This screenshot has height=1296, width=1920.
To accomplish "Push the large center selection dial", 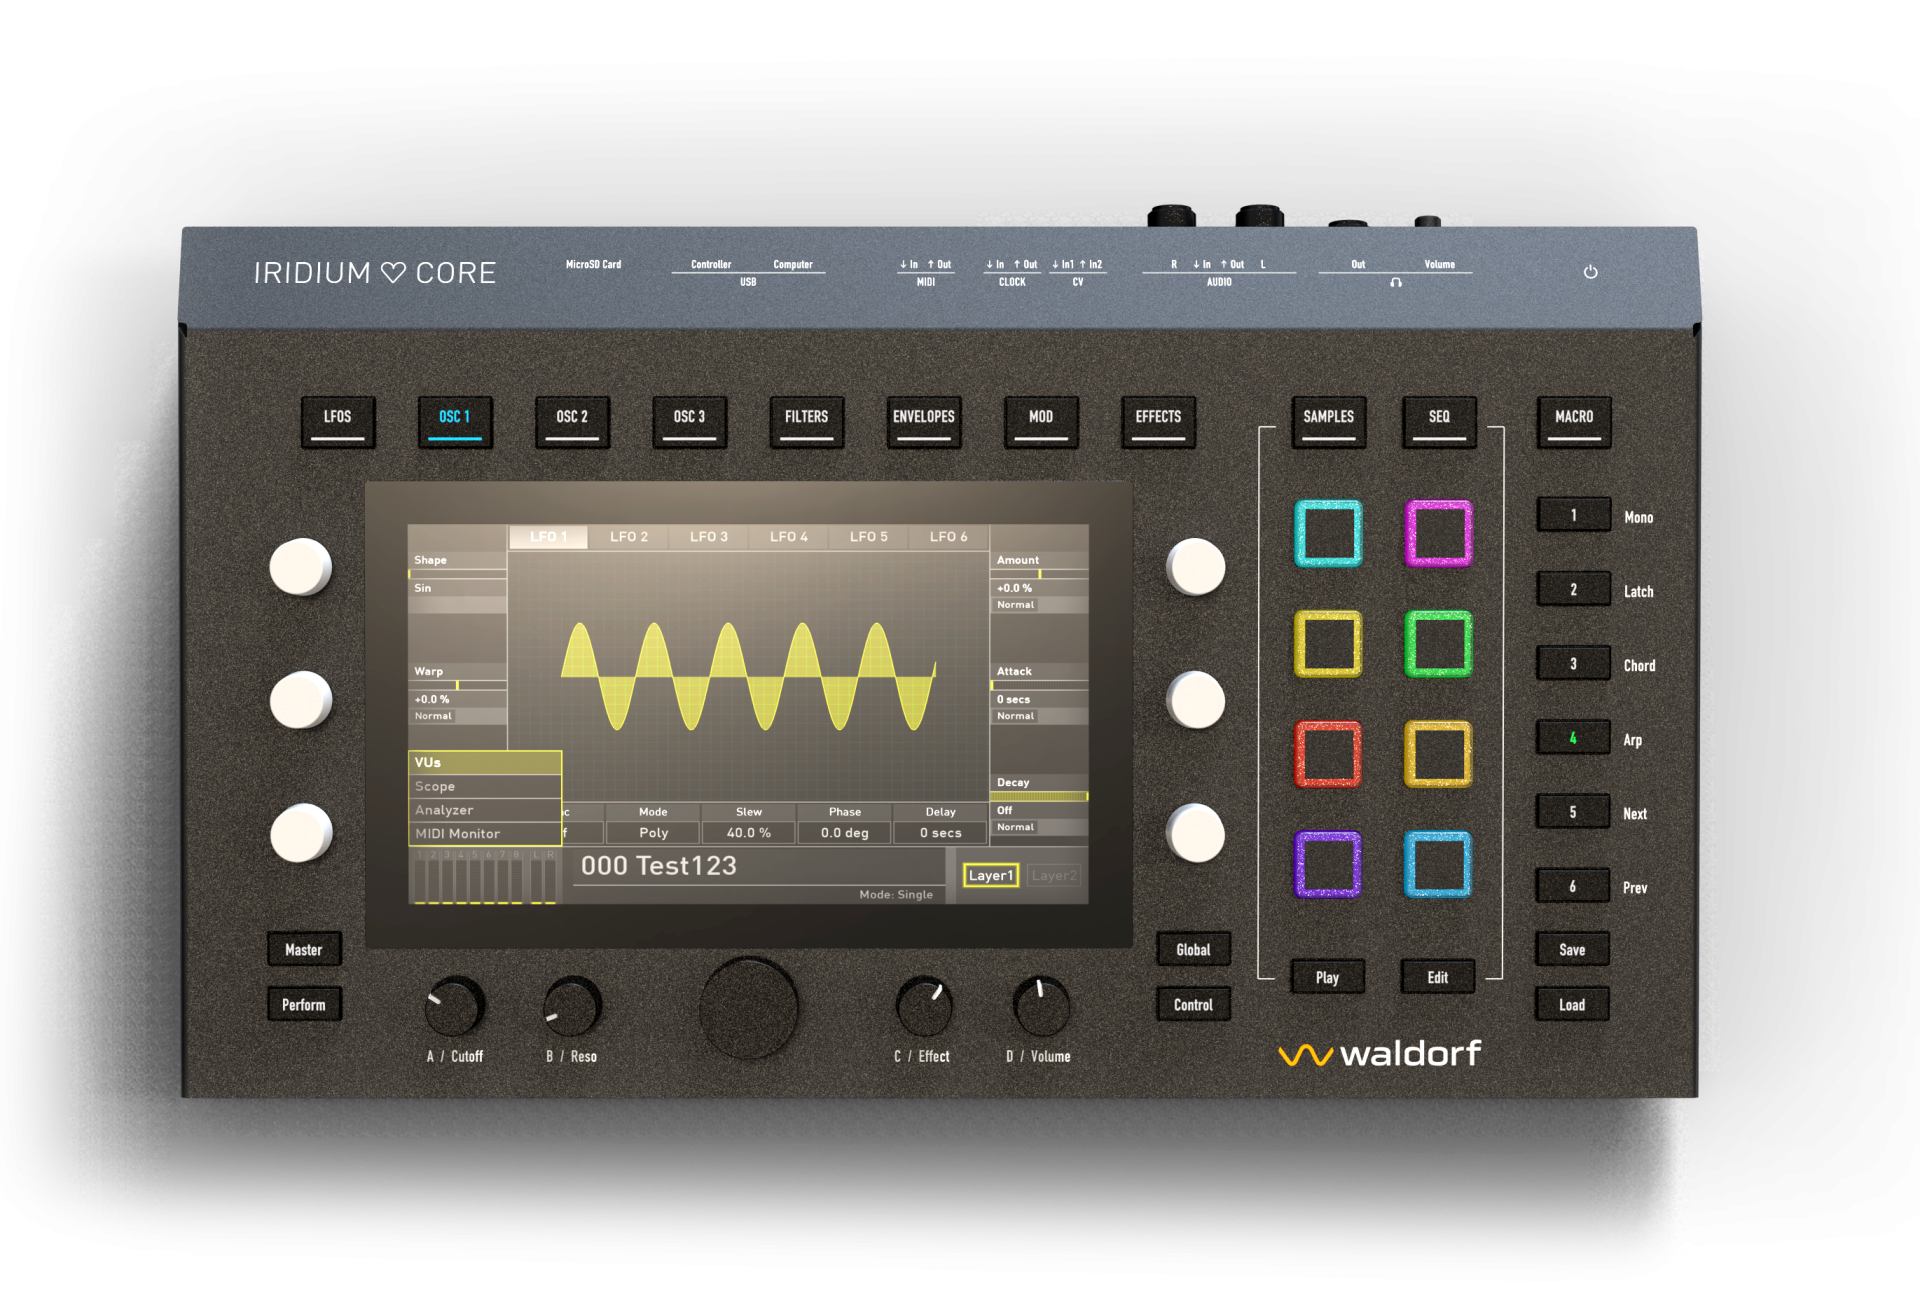I will point(748,1008).
